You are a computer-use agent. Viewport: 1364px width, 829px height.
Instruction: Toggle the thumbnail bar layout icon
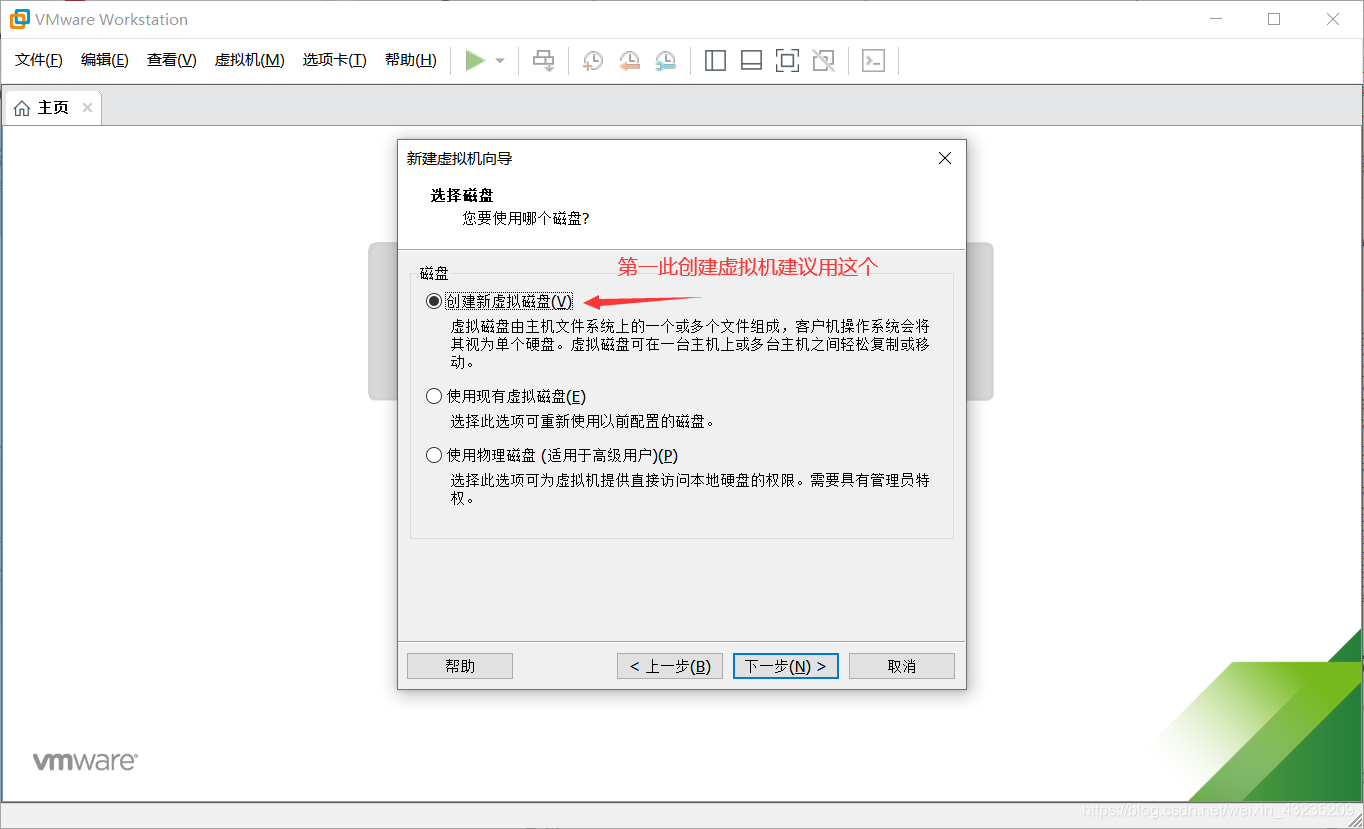coord(751,61)
